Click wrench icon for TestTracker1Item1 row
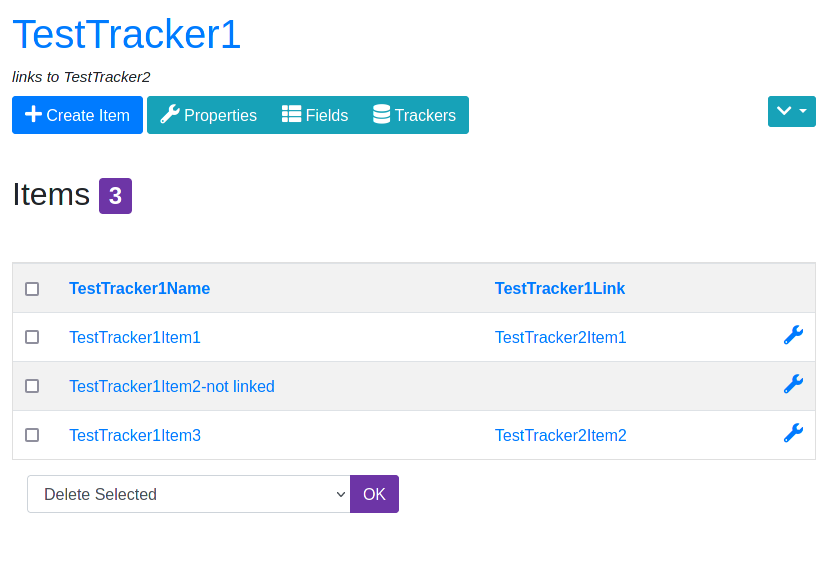Image resolution: width=823 pixels, height=562 pixels. point(793,335)
